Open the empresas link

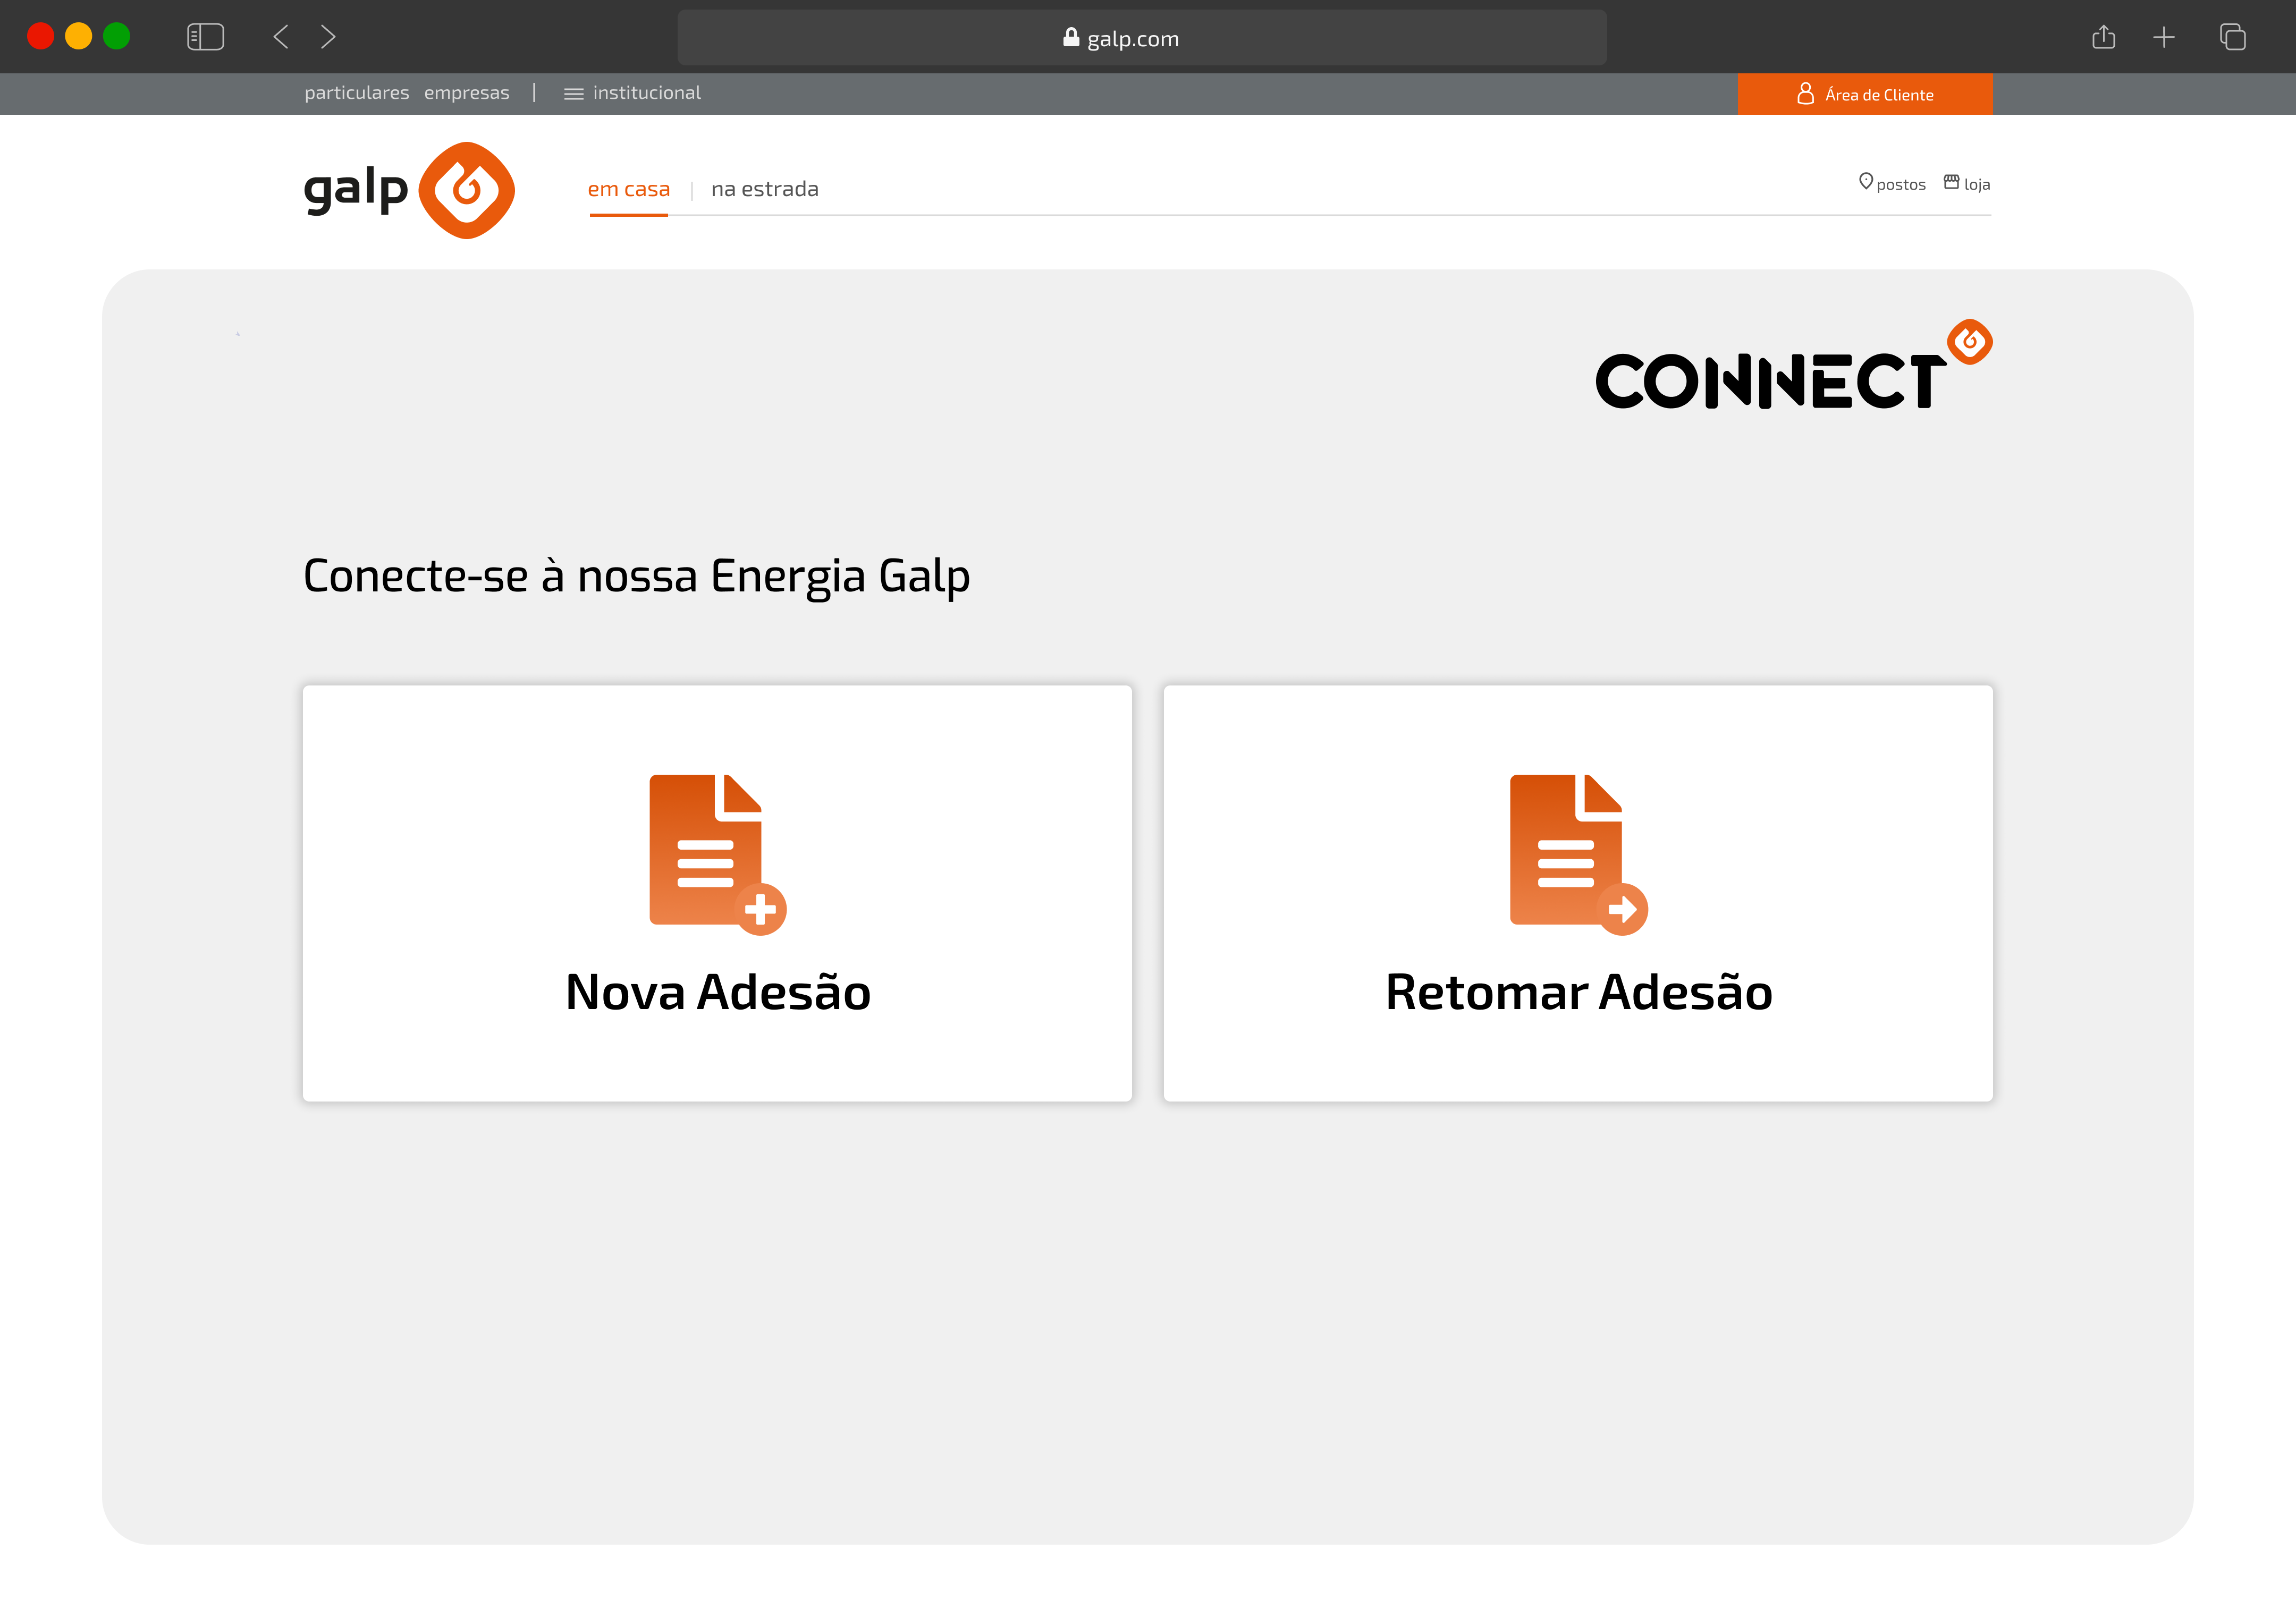(x=466, y=93)
